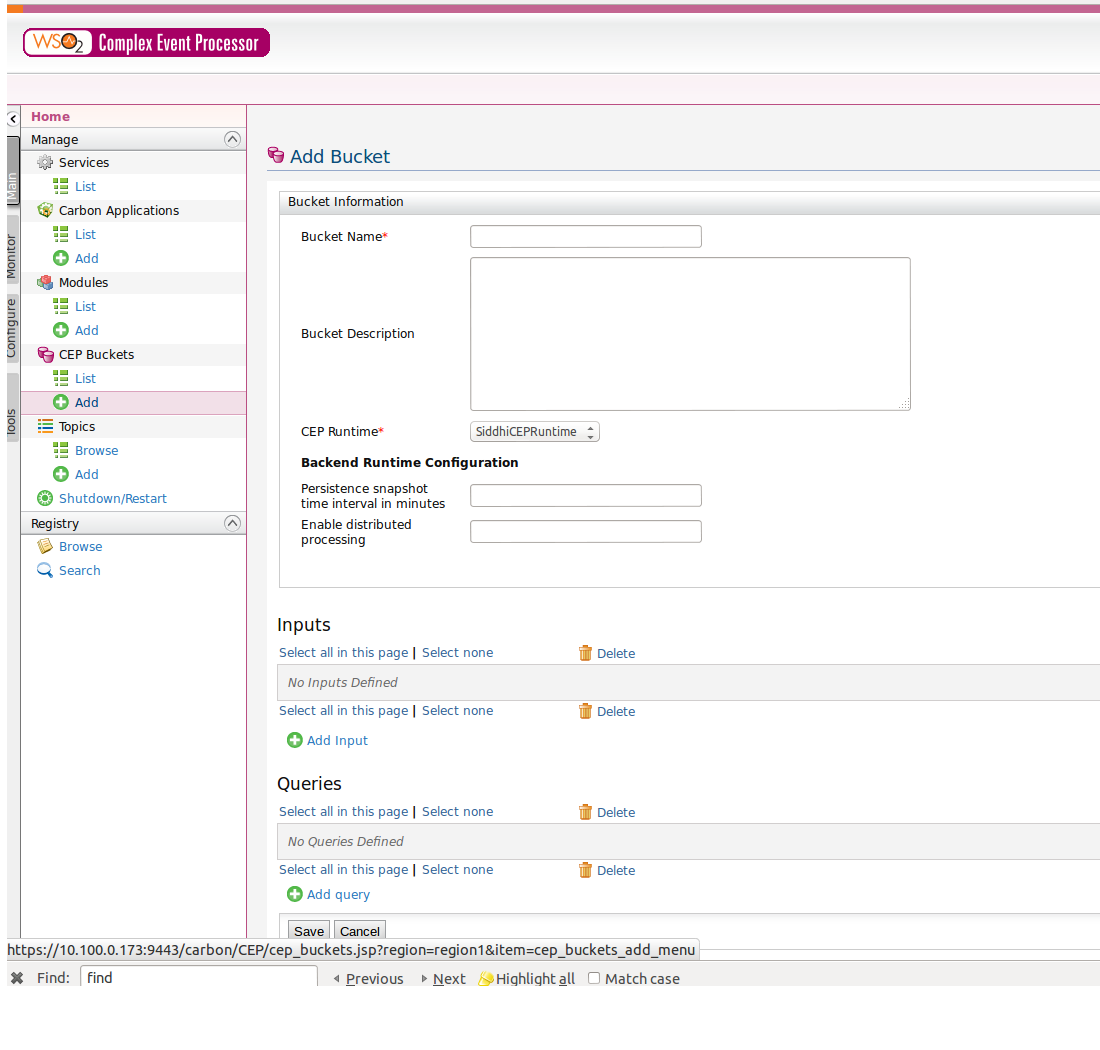1100x1050 pixels.
Task: Click the Topics list icon
Action: tap(45, 426)
